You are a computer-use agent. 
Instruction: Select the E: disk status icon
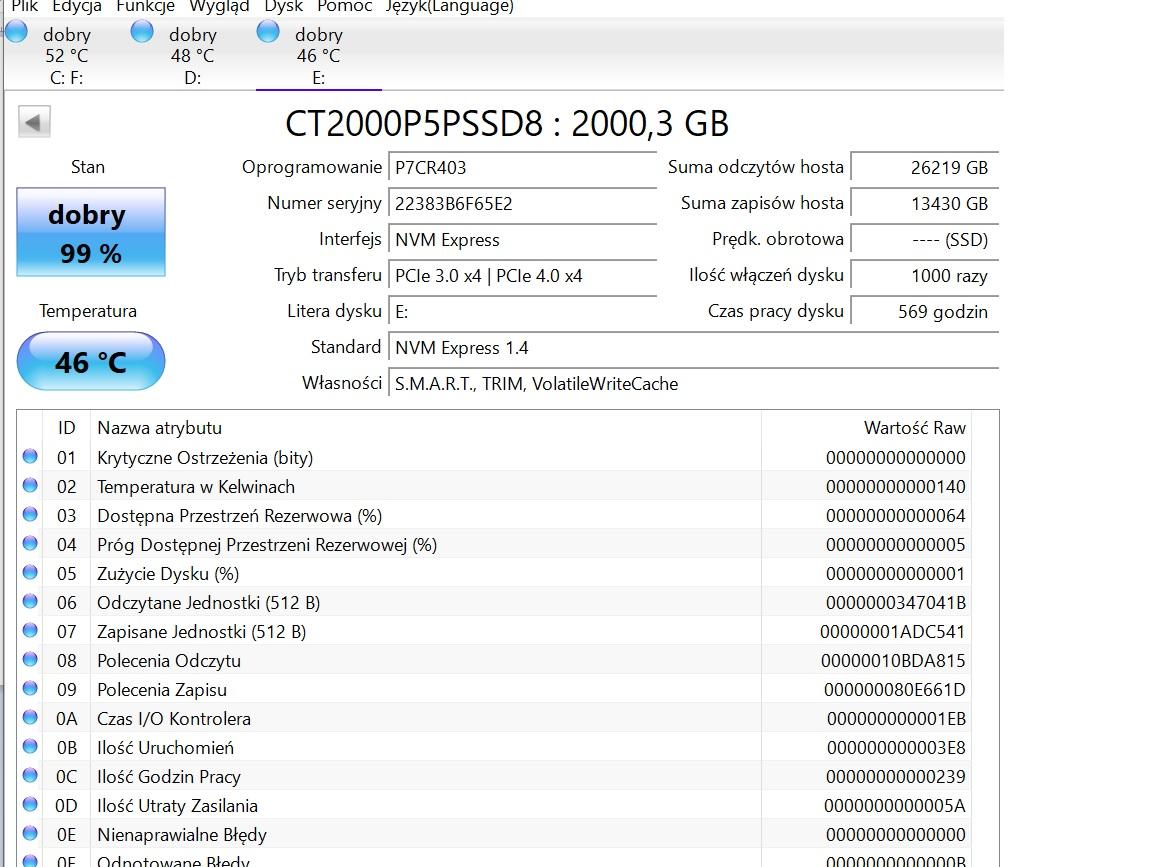click(268, 32)
